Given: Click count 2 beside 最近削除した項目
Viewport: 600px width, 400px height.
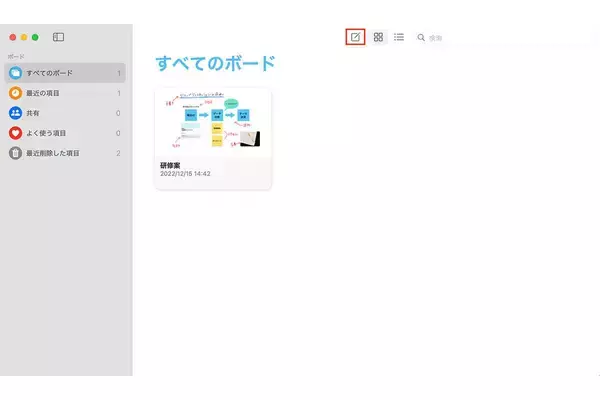Looking at the screenshot, I should pyautogui.click(x=118, y=153).
